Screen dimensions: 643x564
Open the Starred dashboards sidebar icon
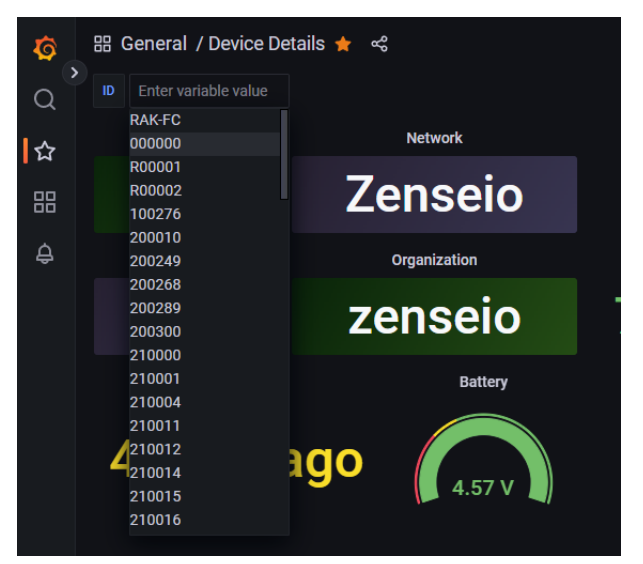(45, 151)
